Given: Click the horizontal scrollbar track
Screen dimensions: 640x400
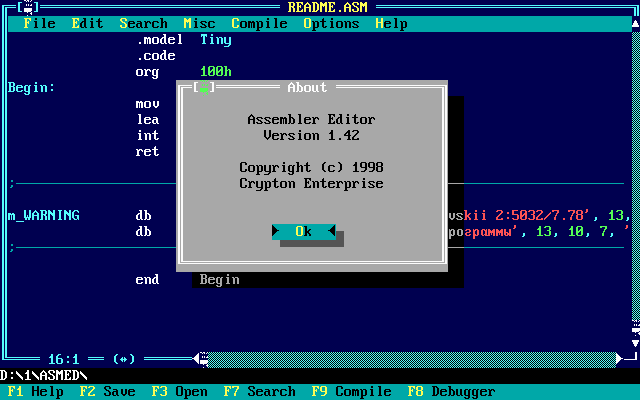Looking at the screenshot, I should [411, 359].
